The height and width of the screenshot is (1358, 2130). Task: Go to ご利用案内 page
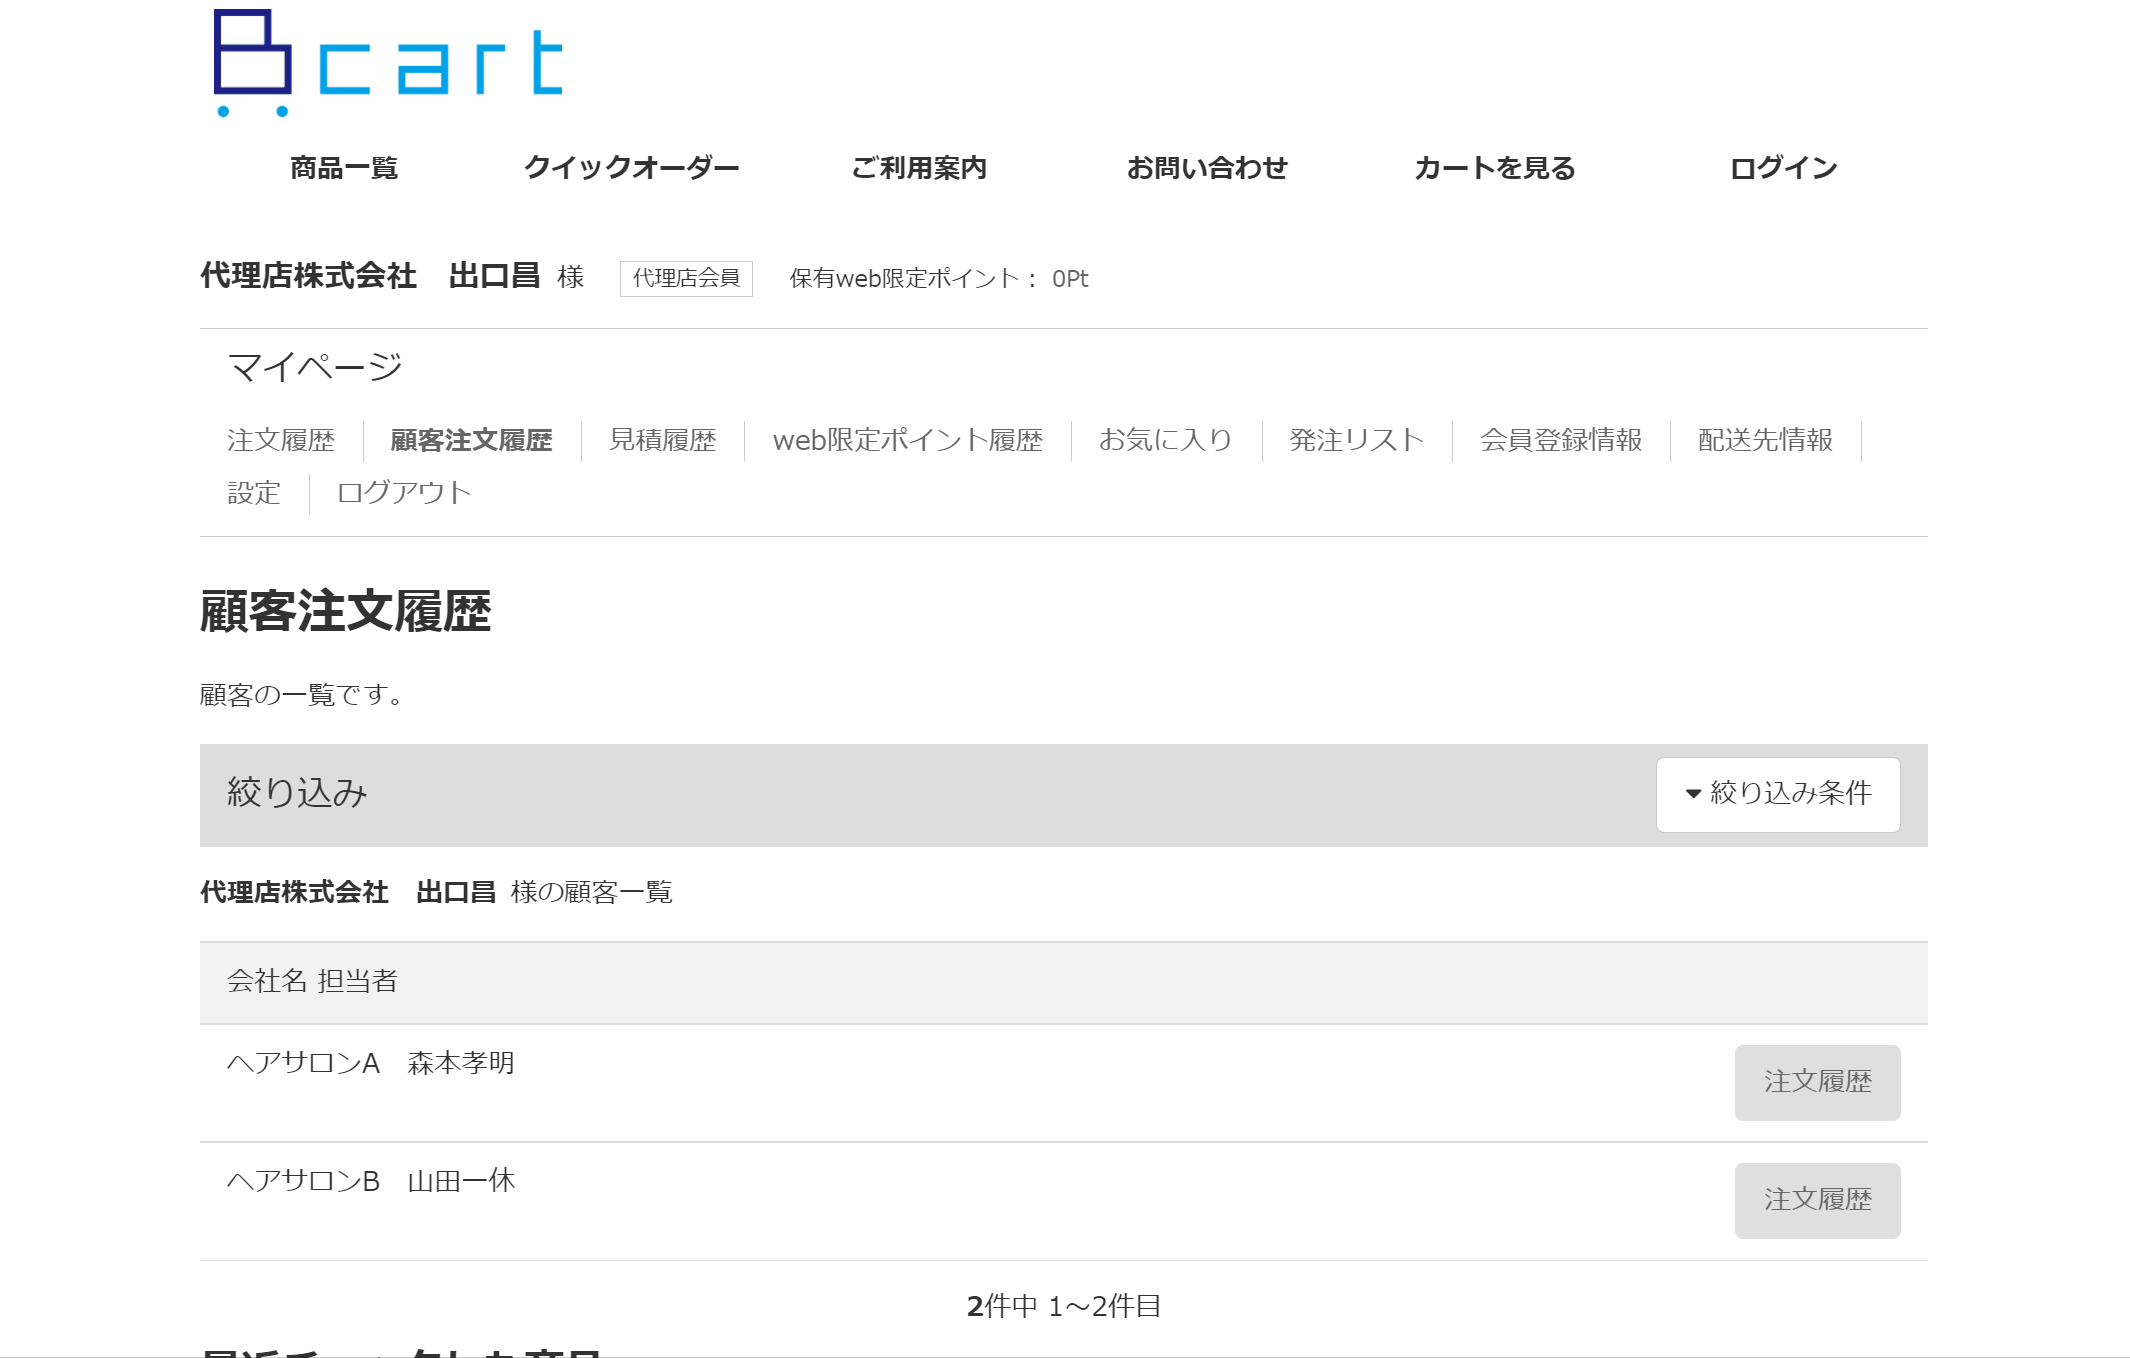point(919,168)
